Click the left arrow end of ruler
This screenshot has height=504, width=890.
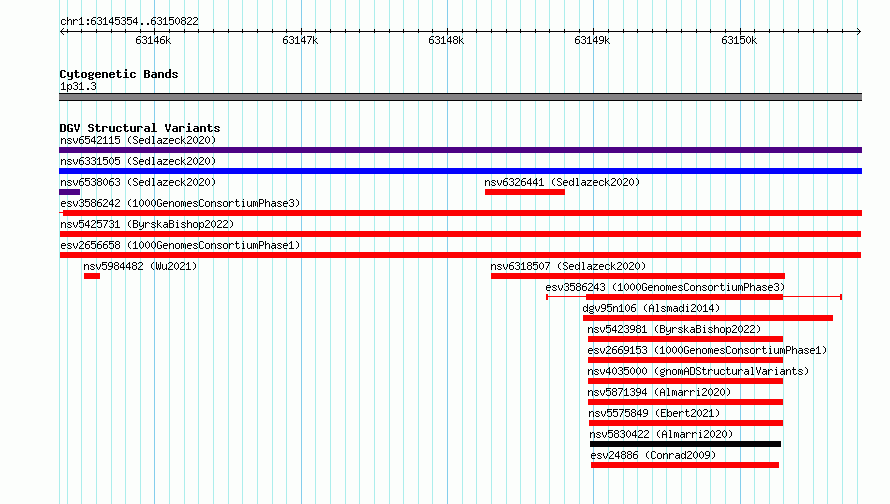pyautogui.click(x=62, y=31)
